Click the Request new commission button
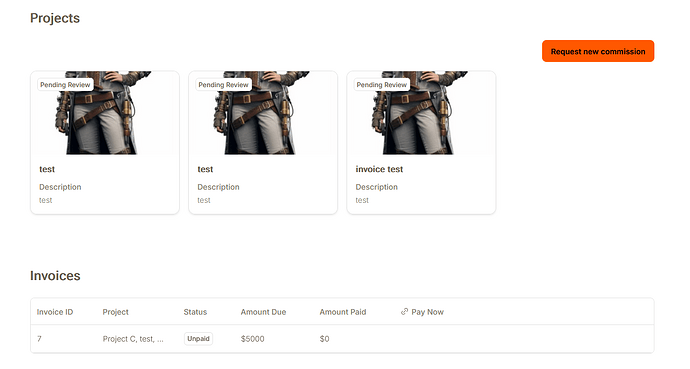Image resolution: width=690 pixels, height=369 pixels. click(598, 51)
